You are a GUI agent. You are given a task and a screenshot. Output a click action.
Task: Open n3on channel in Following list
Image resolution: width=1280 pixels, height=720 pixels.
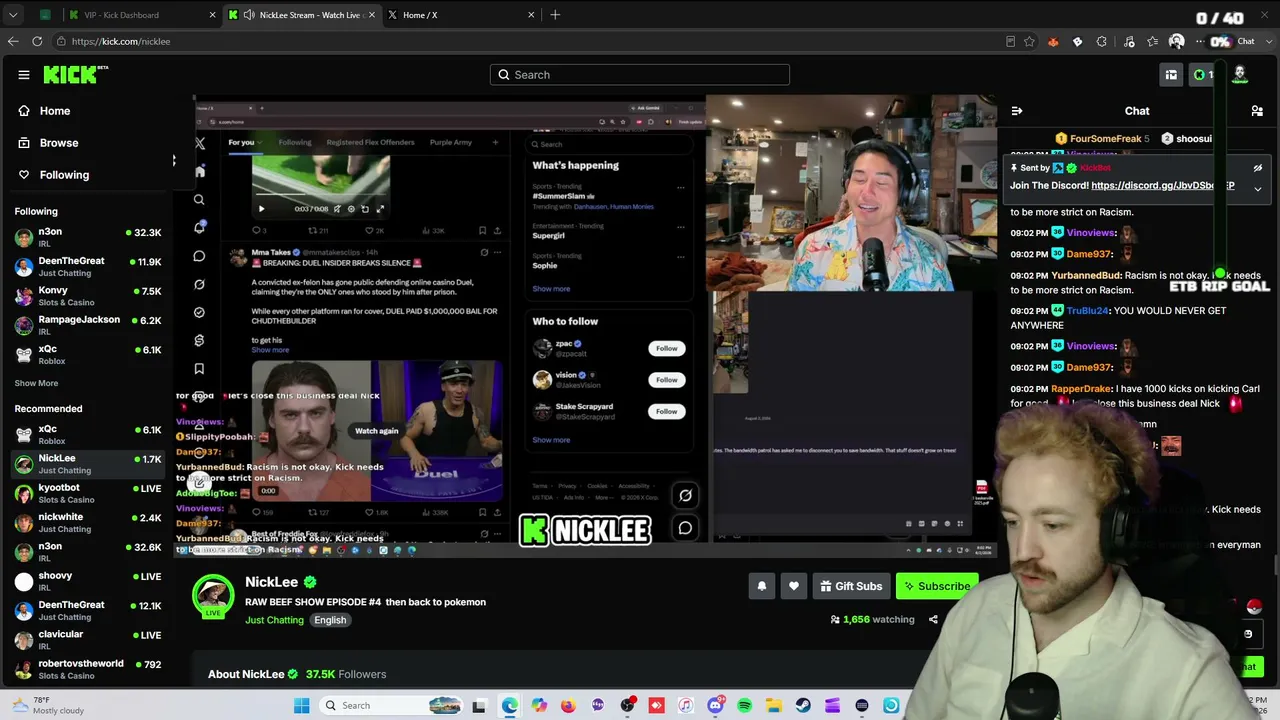click(x=87, y=237)
